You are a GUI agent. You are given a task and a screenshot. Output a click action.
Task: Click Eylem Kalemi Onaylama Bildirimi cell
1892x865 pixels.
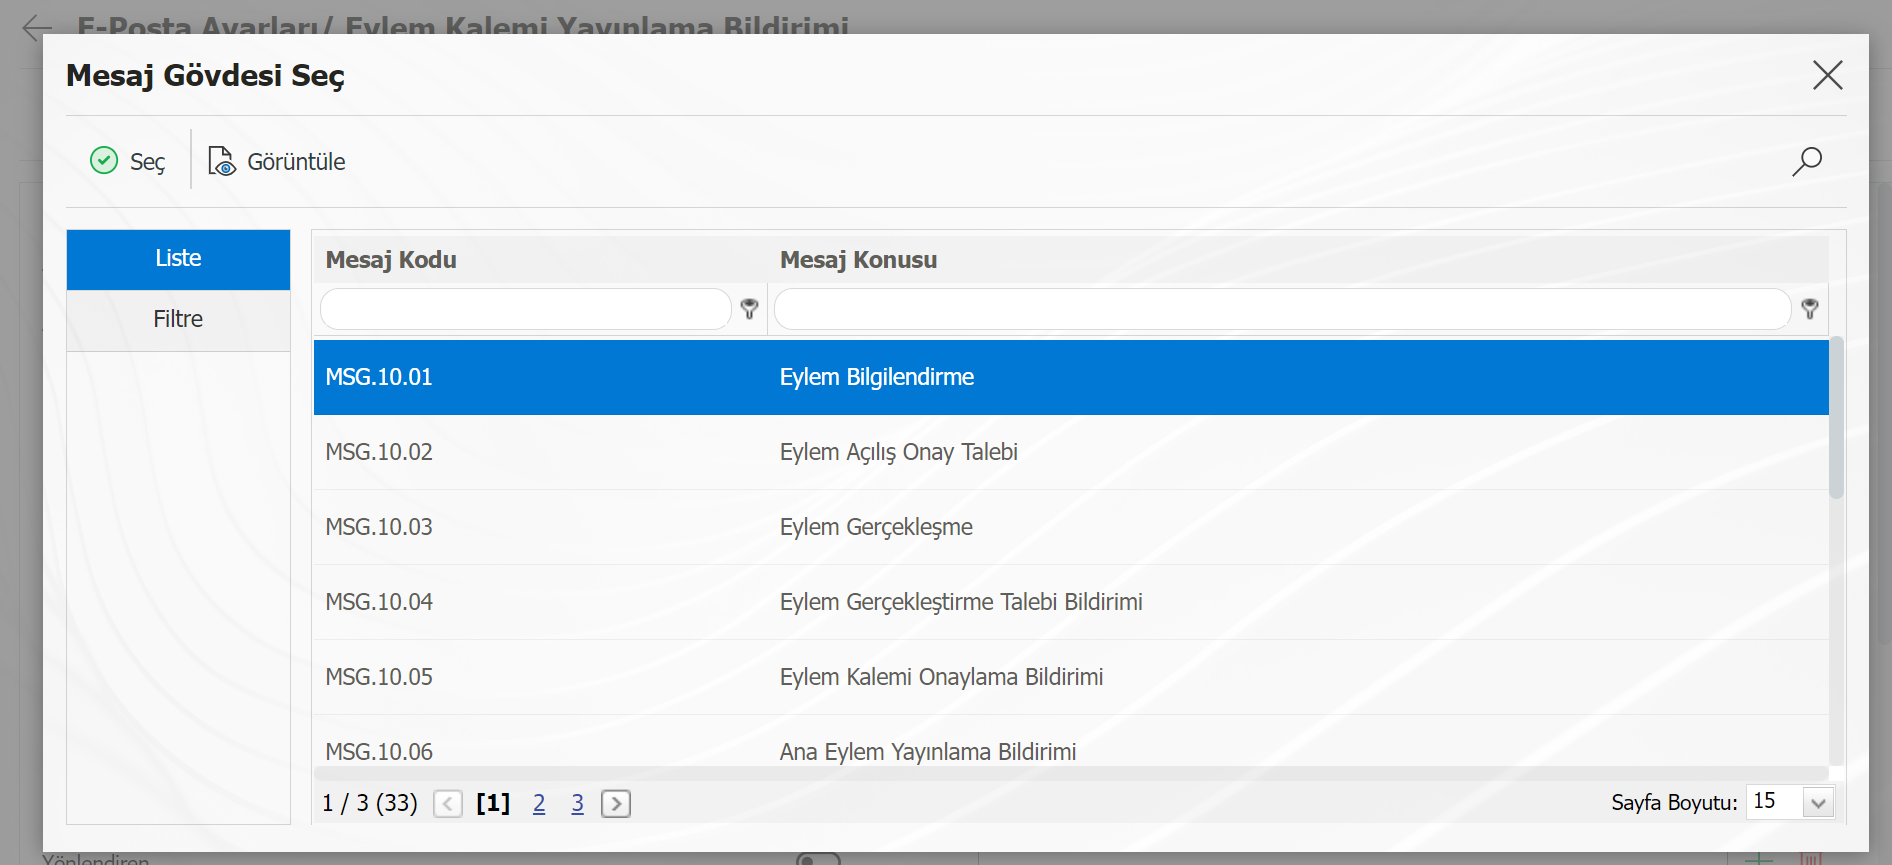point(941,677)
